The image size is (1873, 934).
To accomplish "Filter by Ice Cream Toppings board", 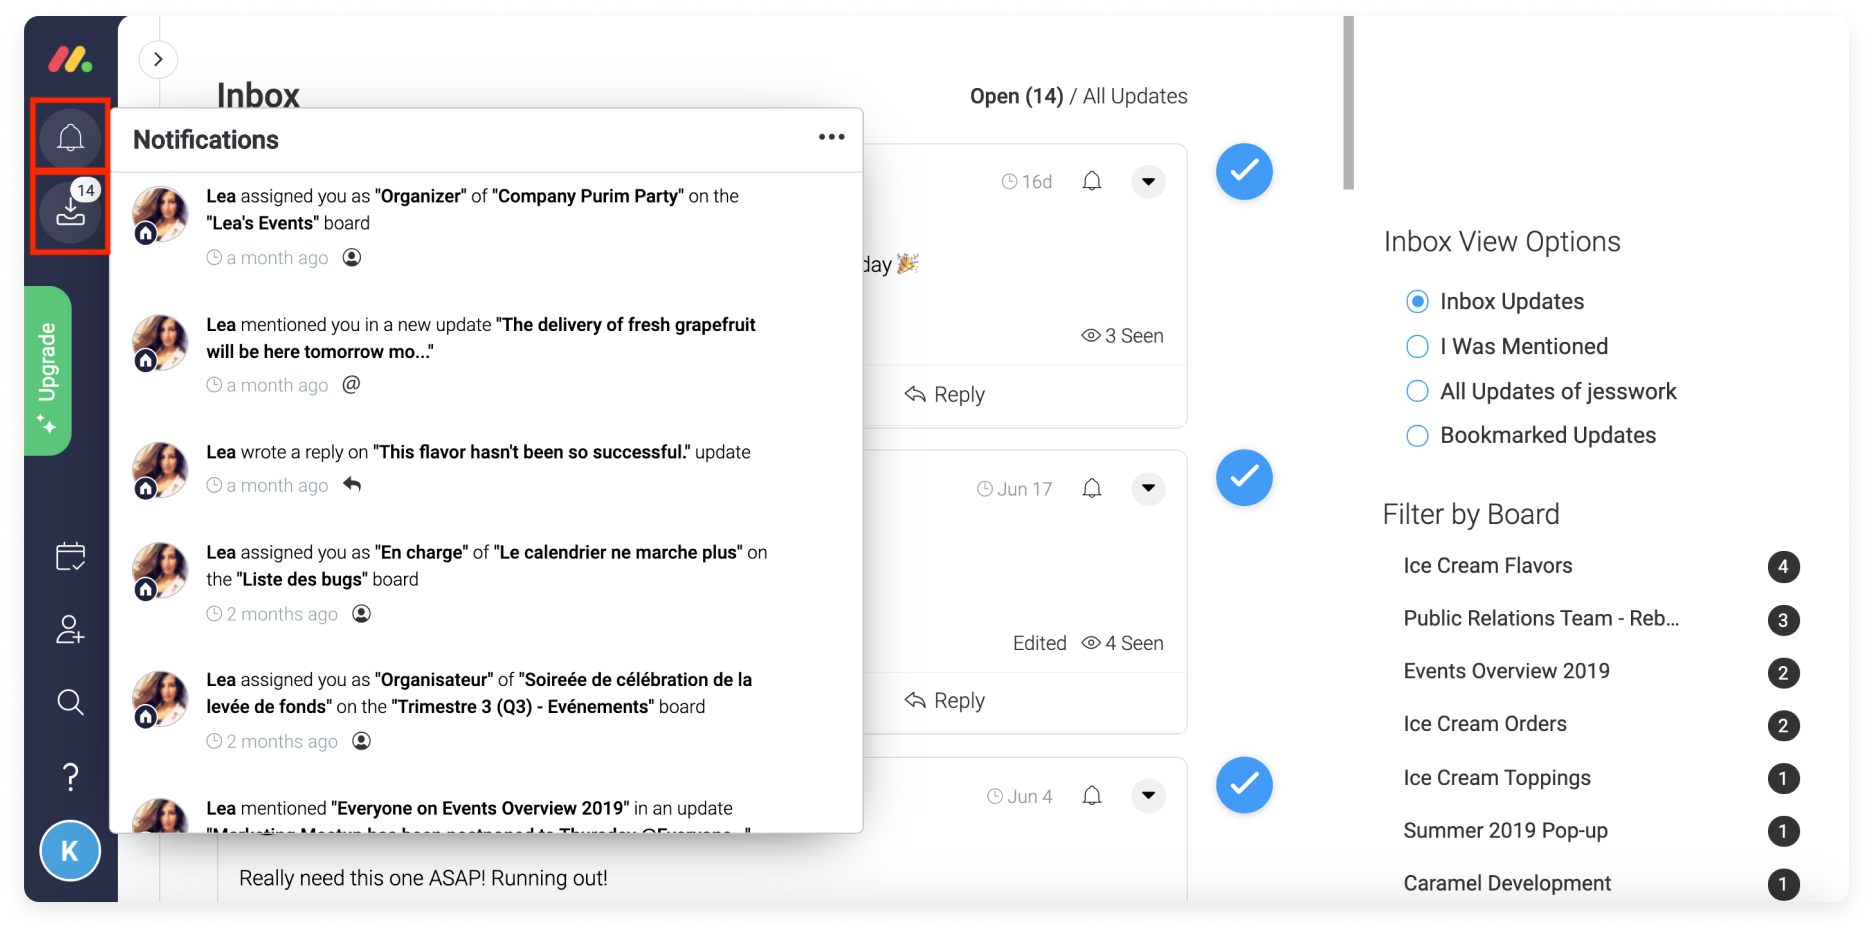I will pos(1497,778).
